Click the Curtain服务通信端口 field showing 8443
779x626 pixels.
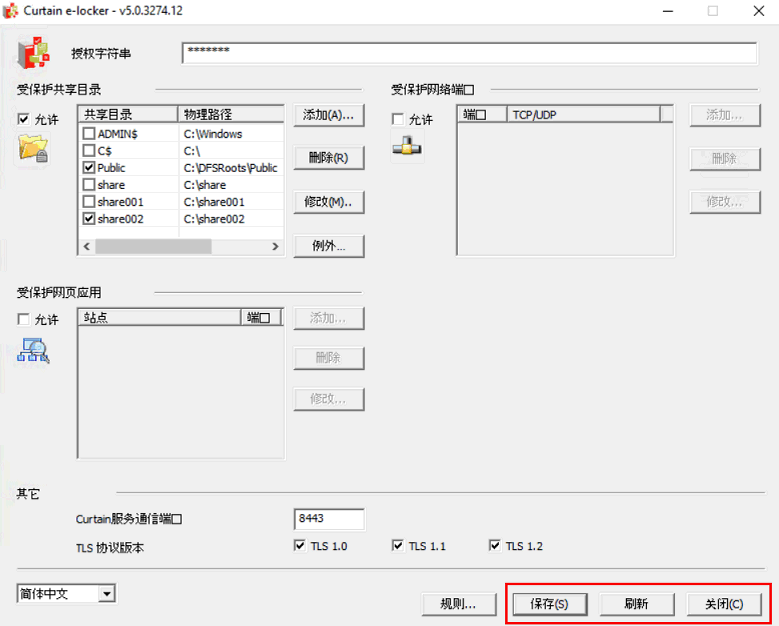[x=329, y=519]
